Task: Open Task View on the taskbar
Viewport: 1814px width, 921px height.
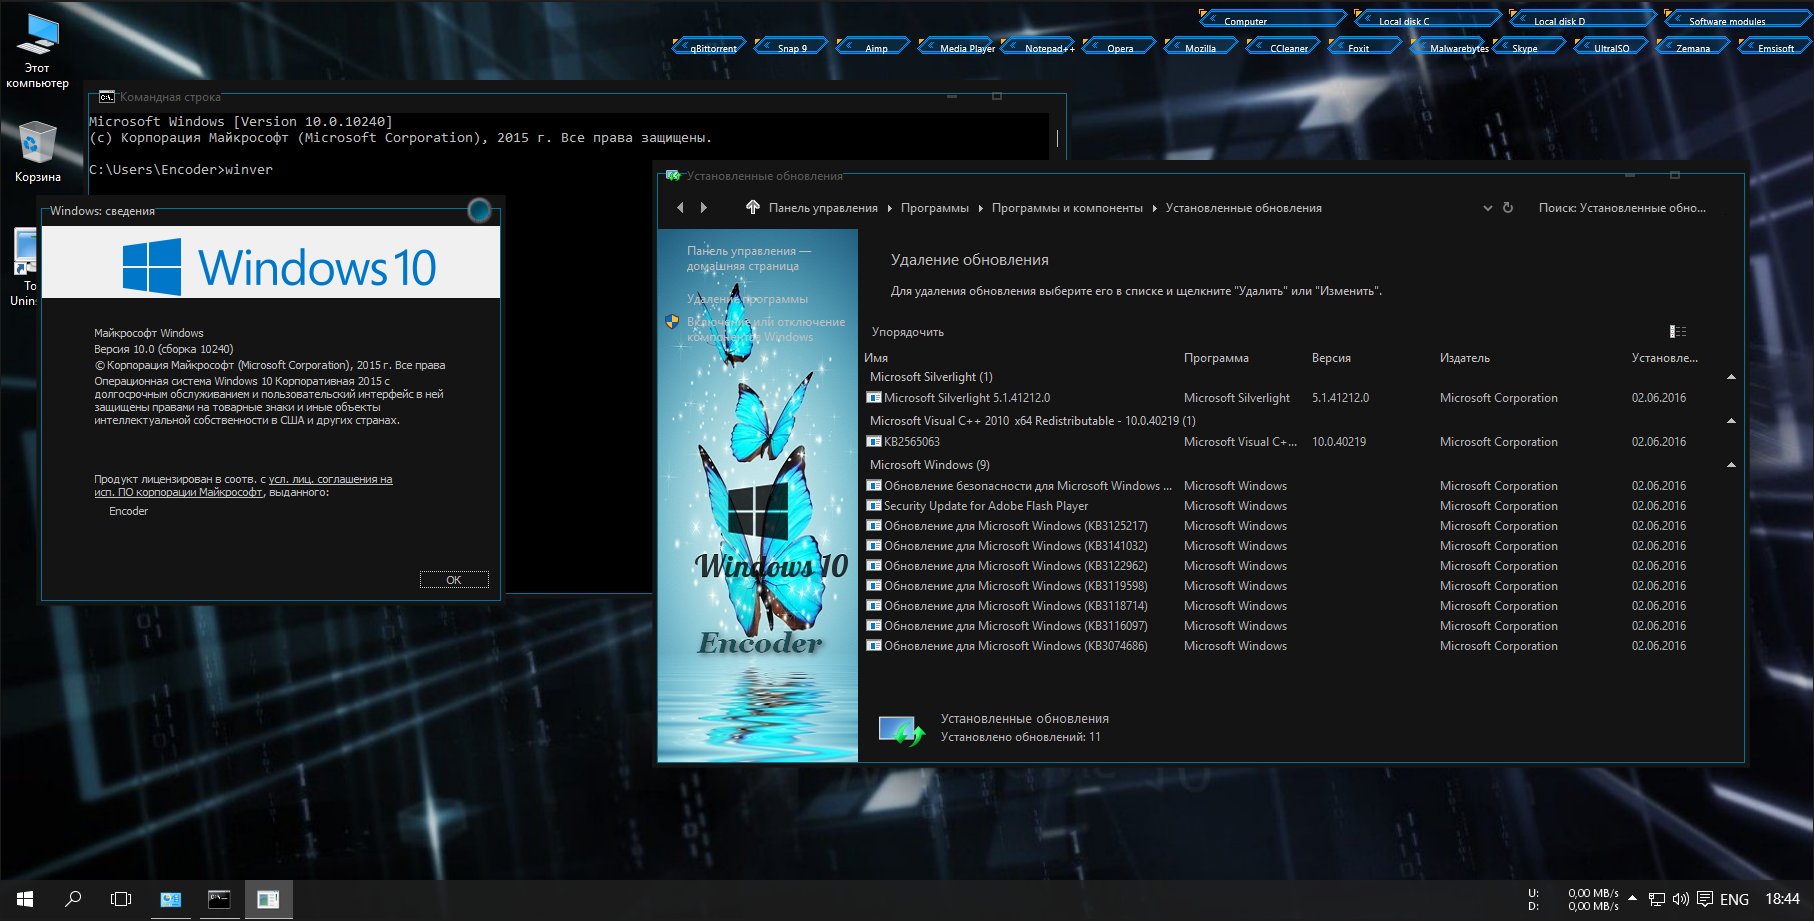Action: pyautogui.click(x=121, y=900)
